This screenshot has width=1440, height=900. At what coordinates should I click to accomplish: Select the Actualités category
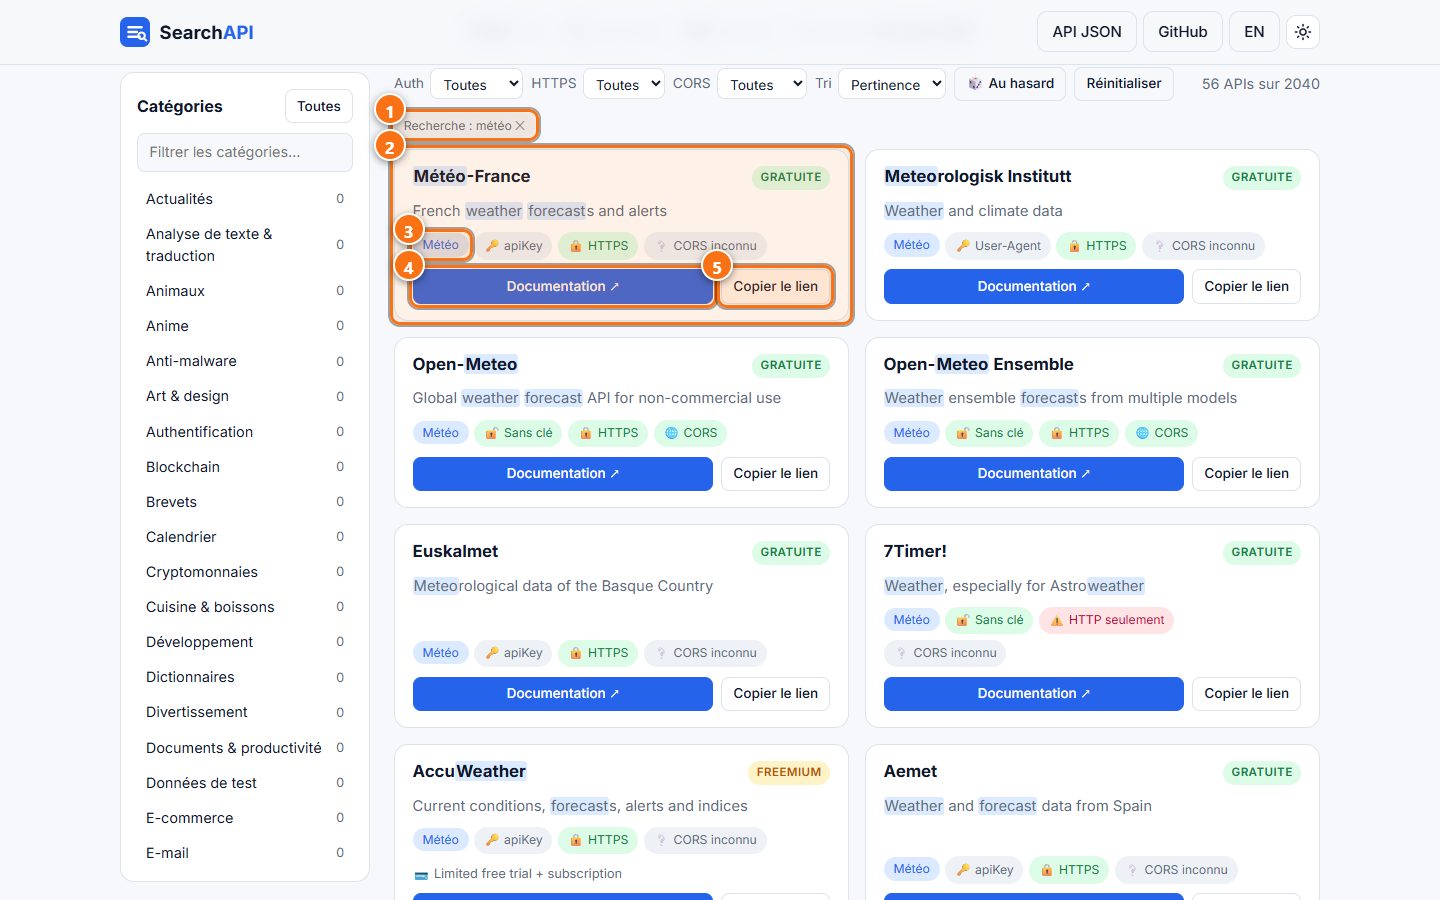click(x=245, y=199)
